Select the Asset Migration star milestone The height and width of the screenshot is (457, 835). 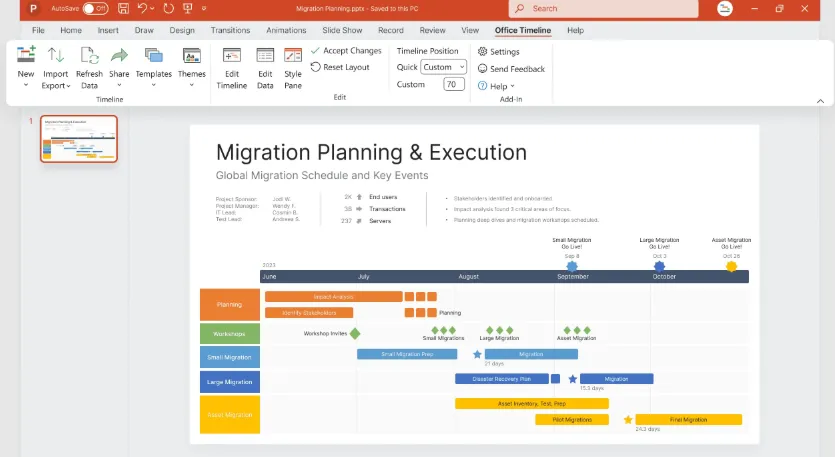coord(628,420)
